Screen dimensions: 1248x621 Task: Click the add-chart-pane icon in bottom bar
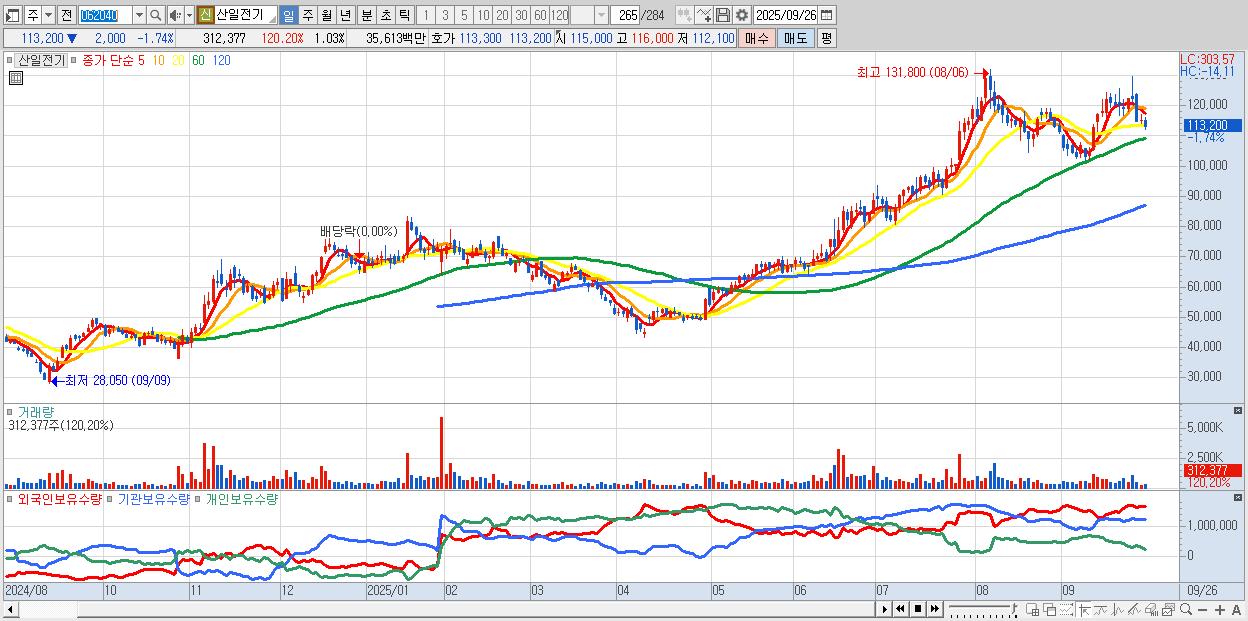coord(1033,610)
